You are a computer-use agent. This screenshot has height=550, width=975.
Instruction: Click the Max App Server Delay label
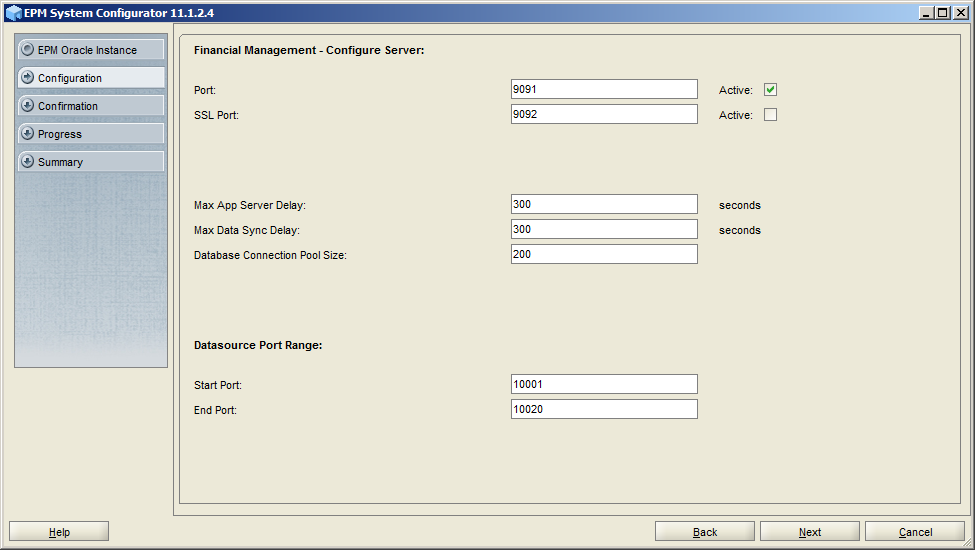tap(250, 205)
